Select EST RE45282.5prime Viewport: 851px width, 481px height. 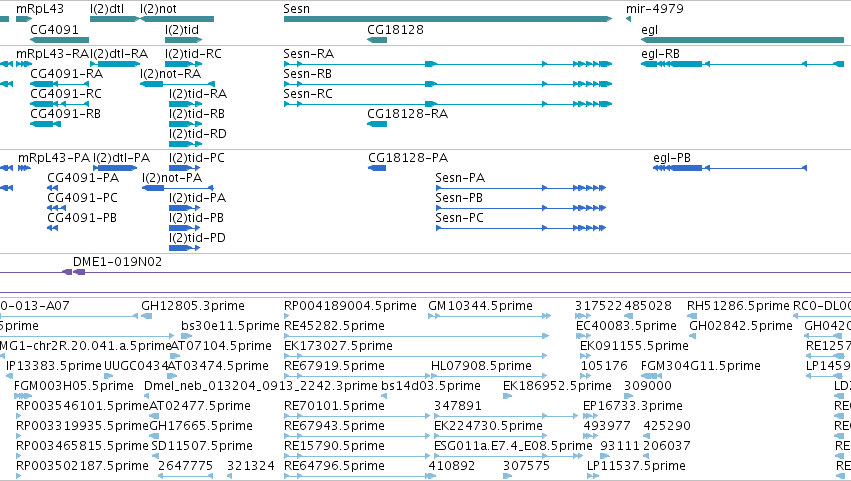[334, 326]
